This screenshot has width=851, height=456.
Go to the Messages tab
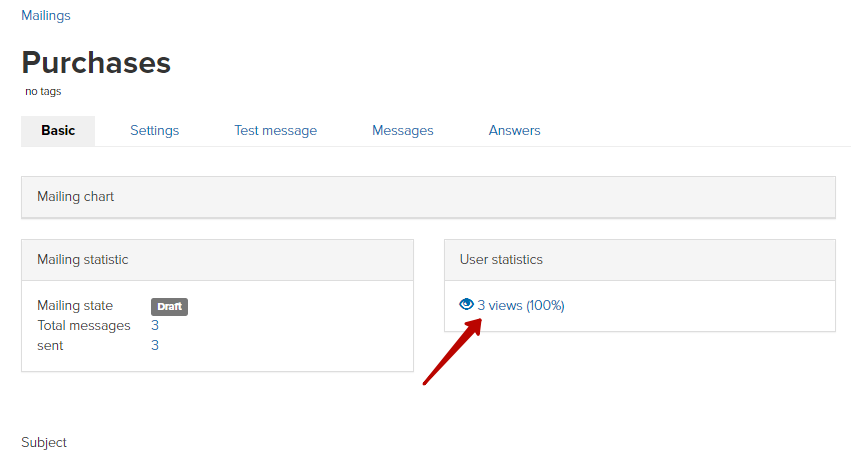[403, 131]
